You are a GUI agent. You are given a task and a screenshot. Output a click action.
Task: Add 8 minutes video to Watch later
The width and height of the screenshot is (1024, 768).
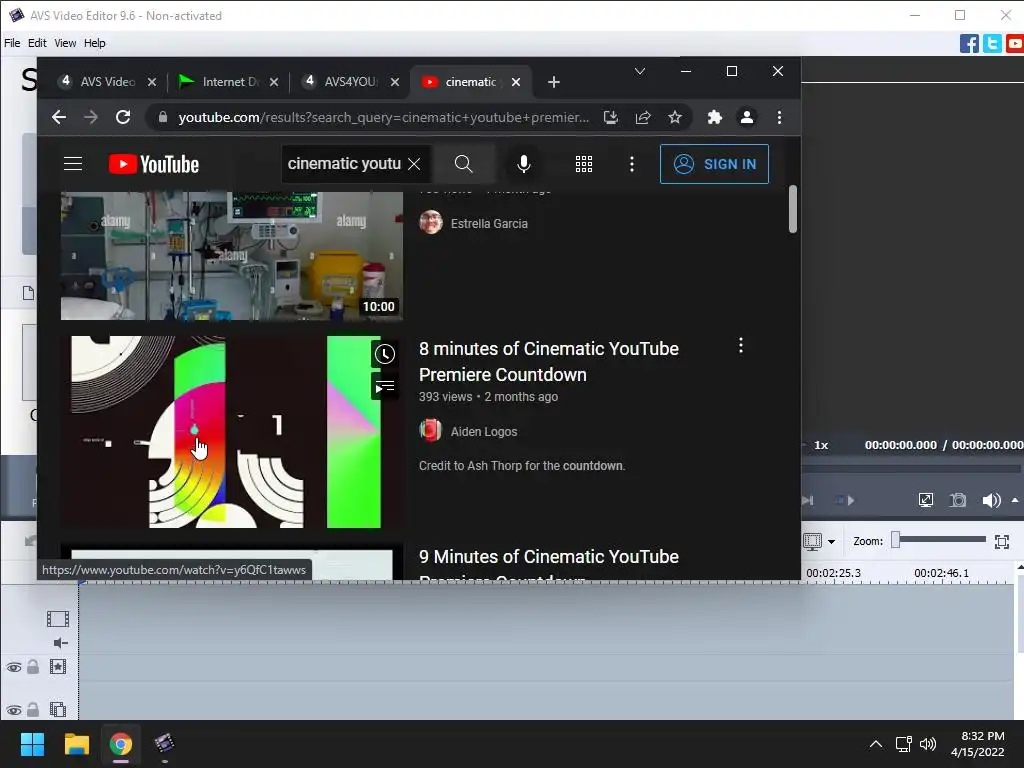tap(385, 355)
